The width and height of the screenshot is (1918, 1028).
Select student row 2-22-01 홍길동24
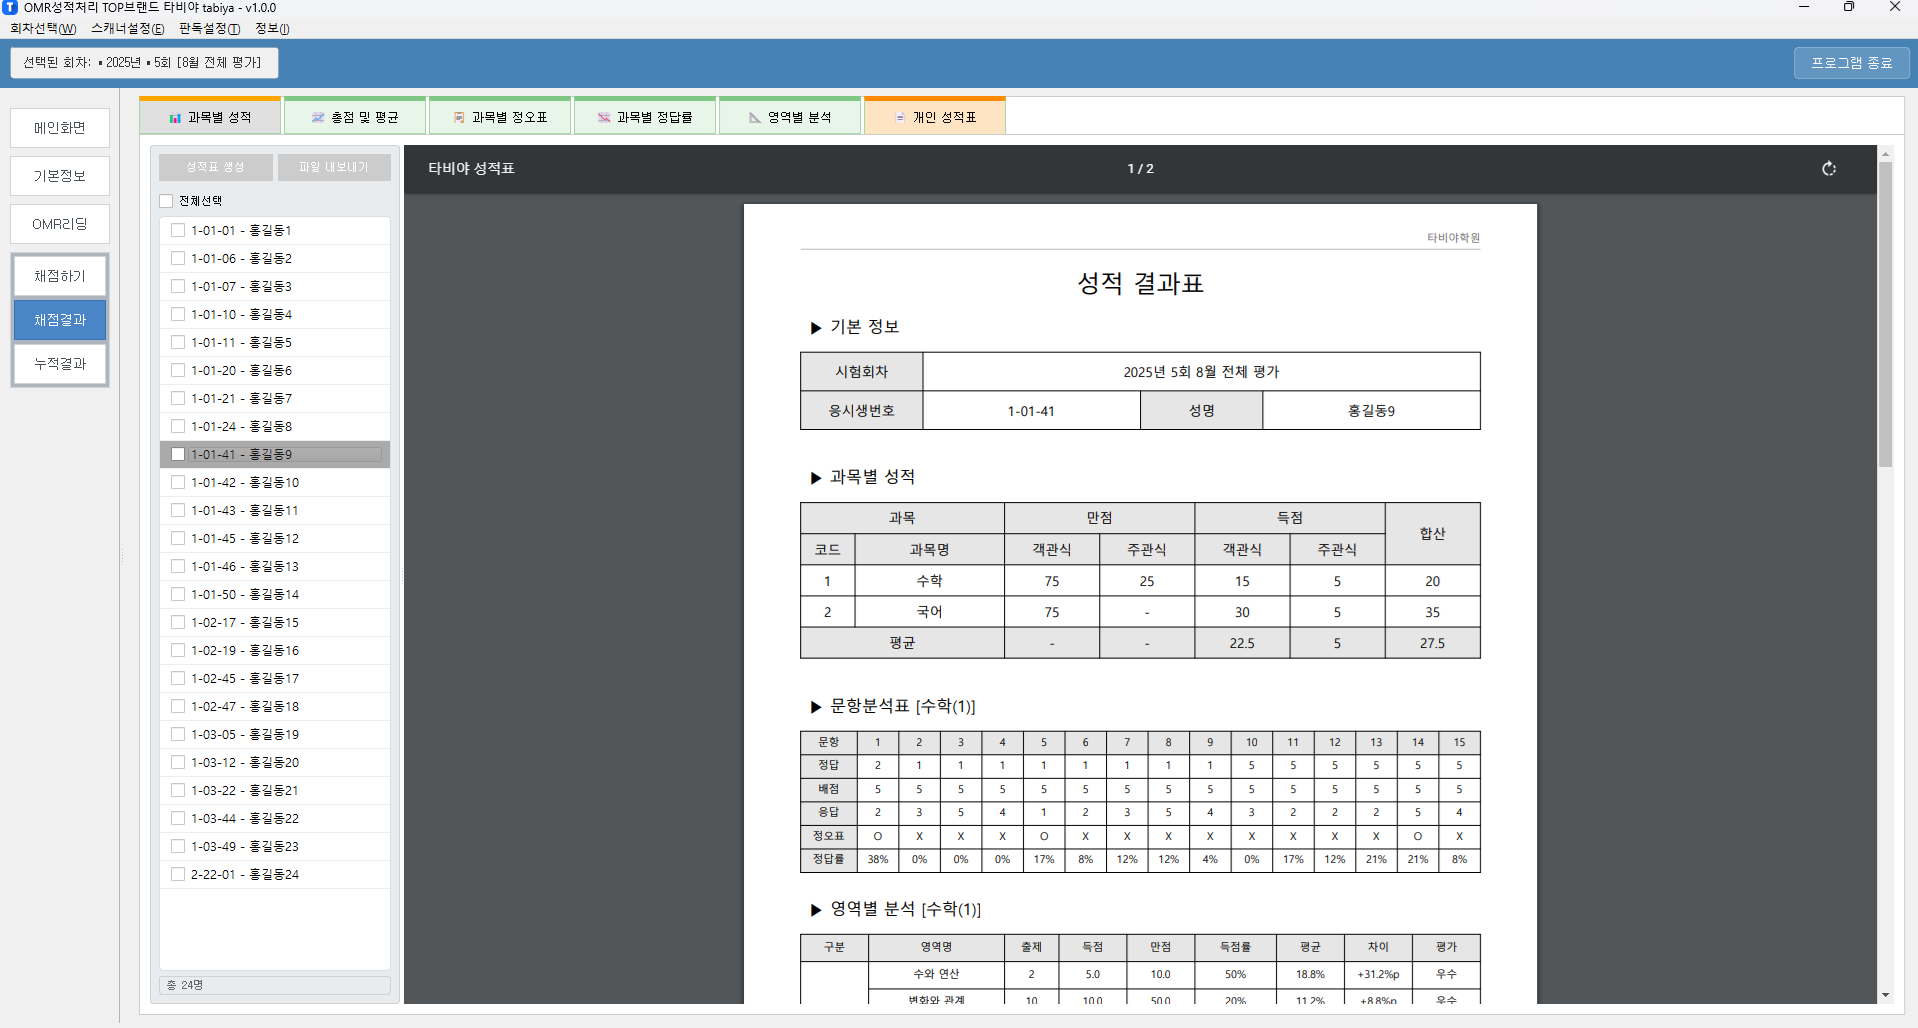pos(245,874)
